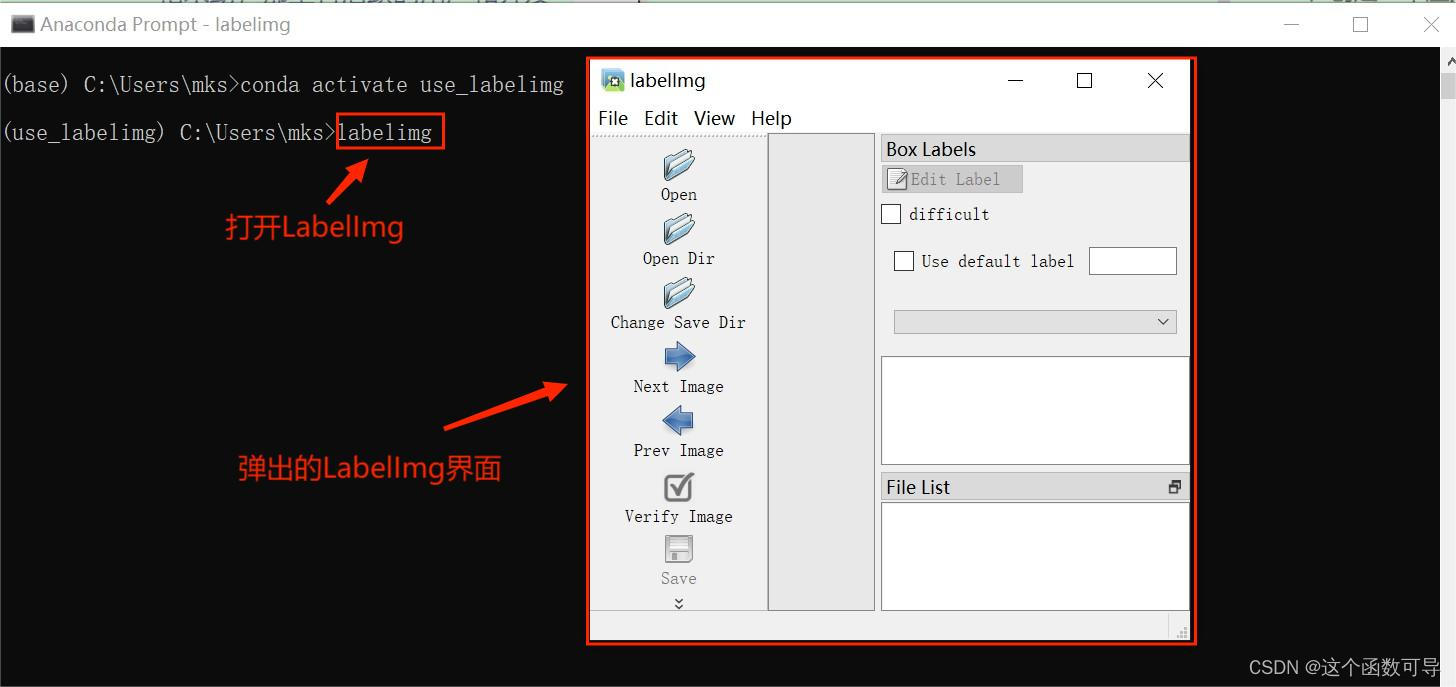Click the Edit Label button
This screenshot has height=687, width=1456.
(x=952, y=180)
